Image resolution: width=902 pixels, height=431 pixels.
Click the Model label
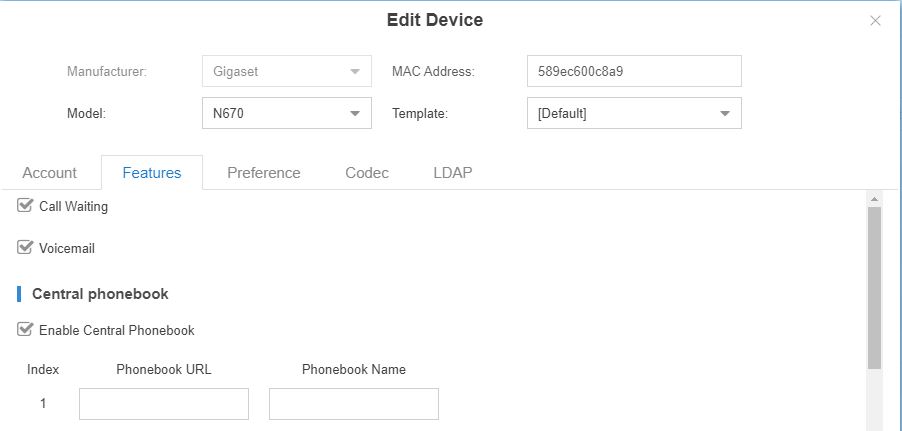(86, 113)
